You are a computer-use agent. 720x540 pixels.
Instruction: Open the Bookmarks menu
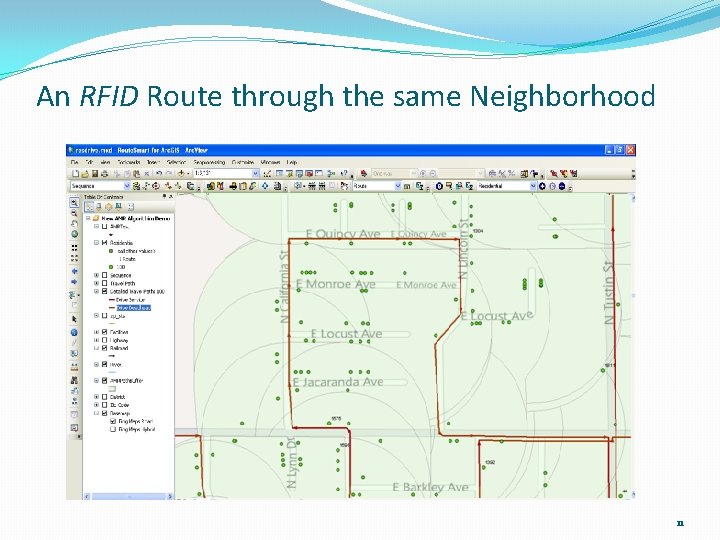click(129, 162)
